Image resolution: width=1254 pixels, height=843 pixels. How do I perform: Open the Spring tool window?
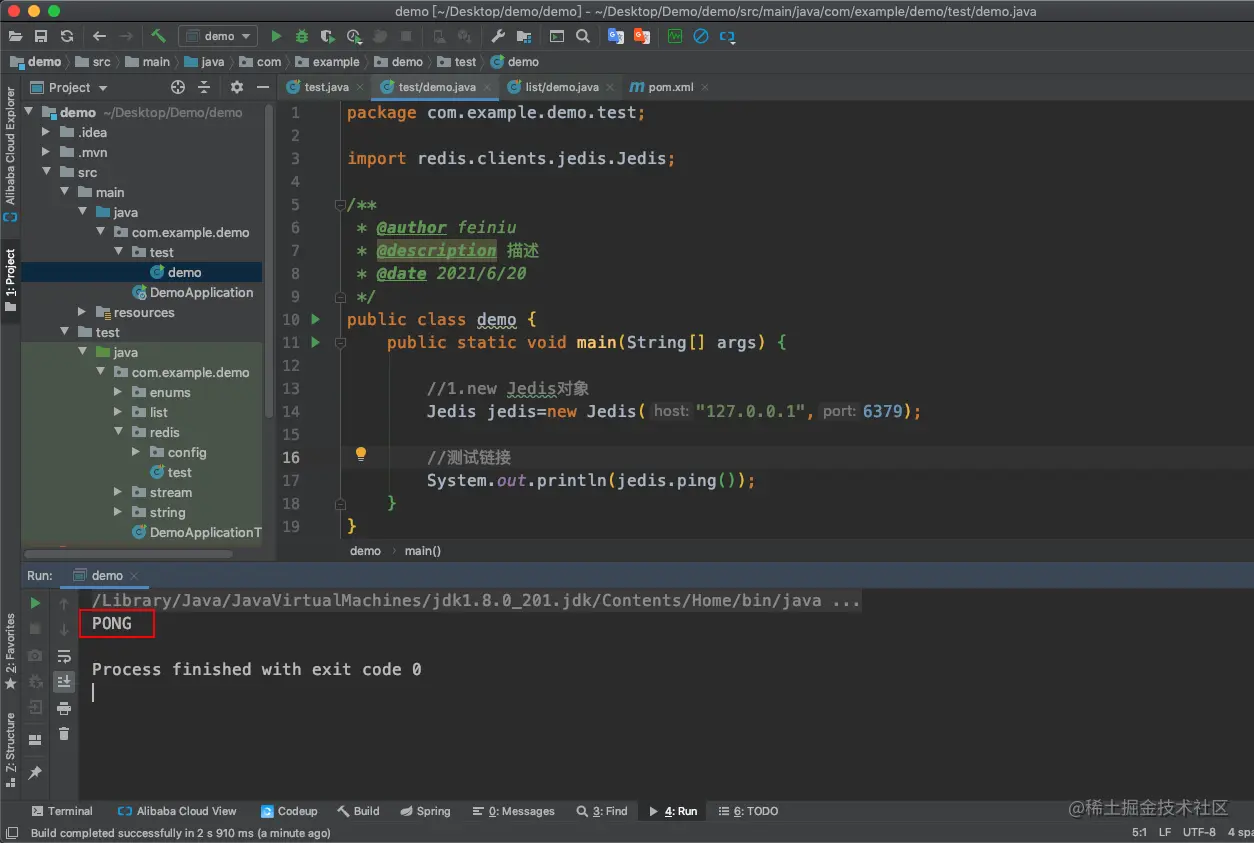425,811
